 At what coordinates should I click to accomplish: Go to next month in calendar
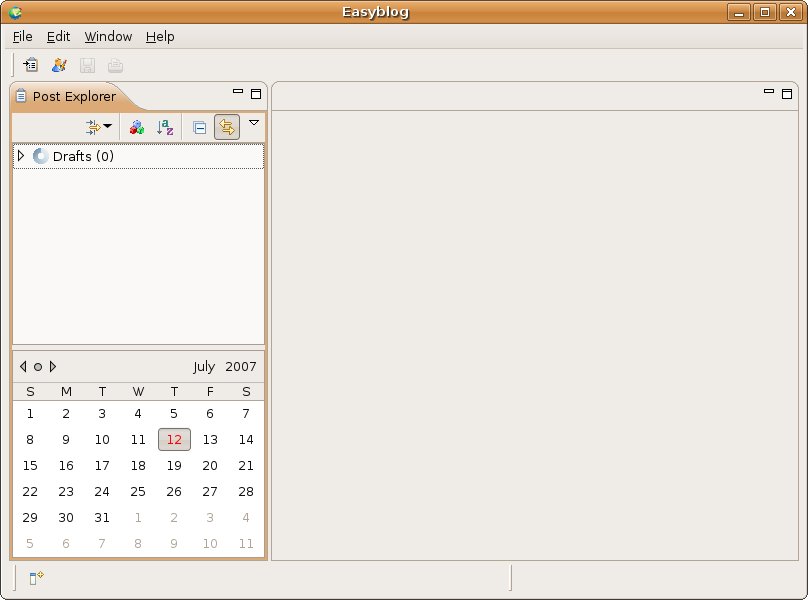(53, 366)
